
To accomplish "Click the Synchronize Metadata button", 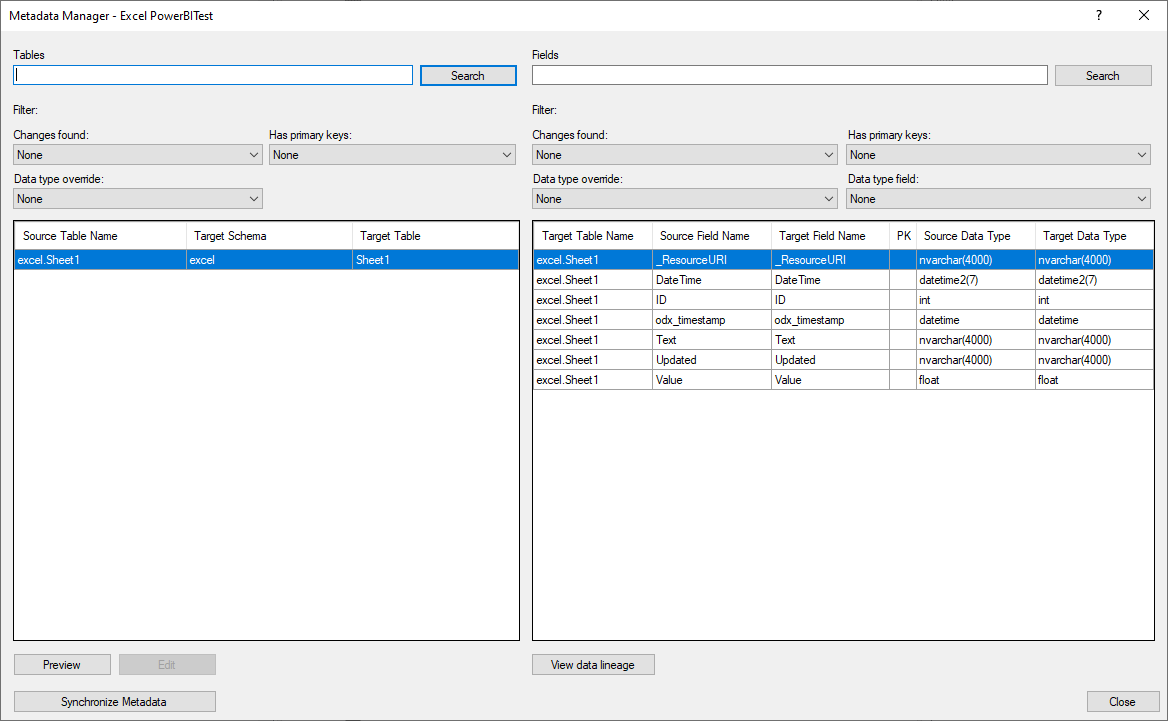I will click(114, 702).
